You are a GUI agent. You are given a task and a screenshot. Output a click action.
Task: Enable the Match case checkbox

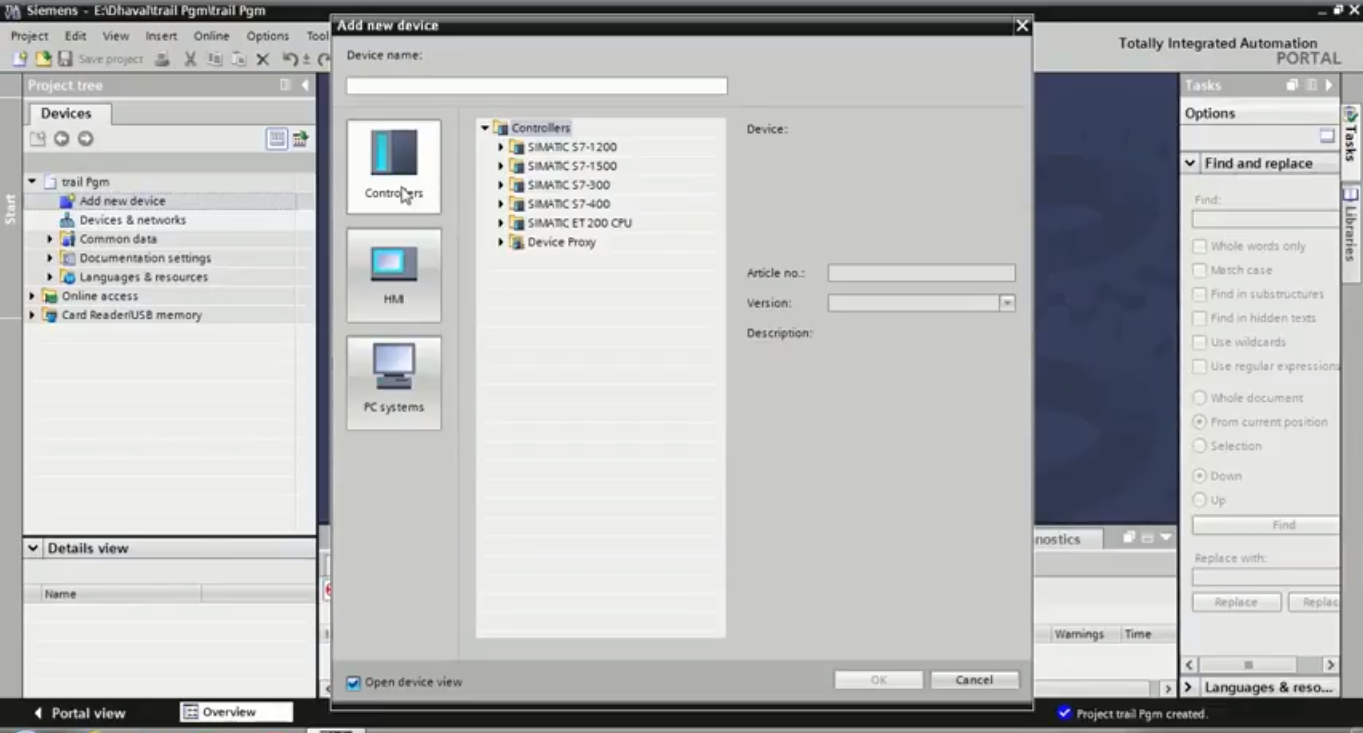[x=1199, y=270]
